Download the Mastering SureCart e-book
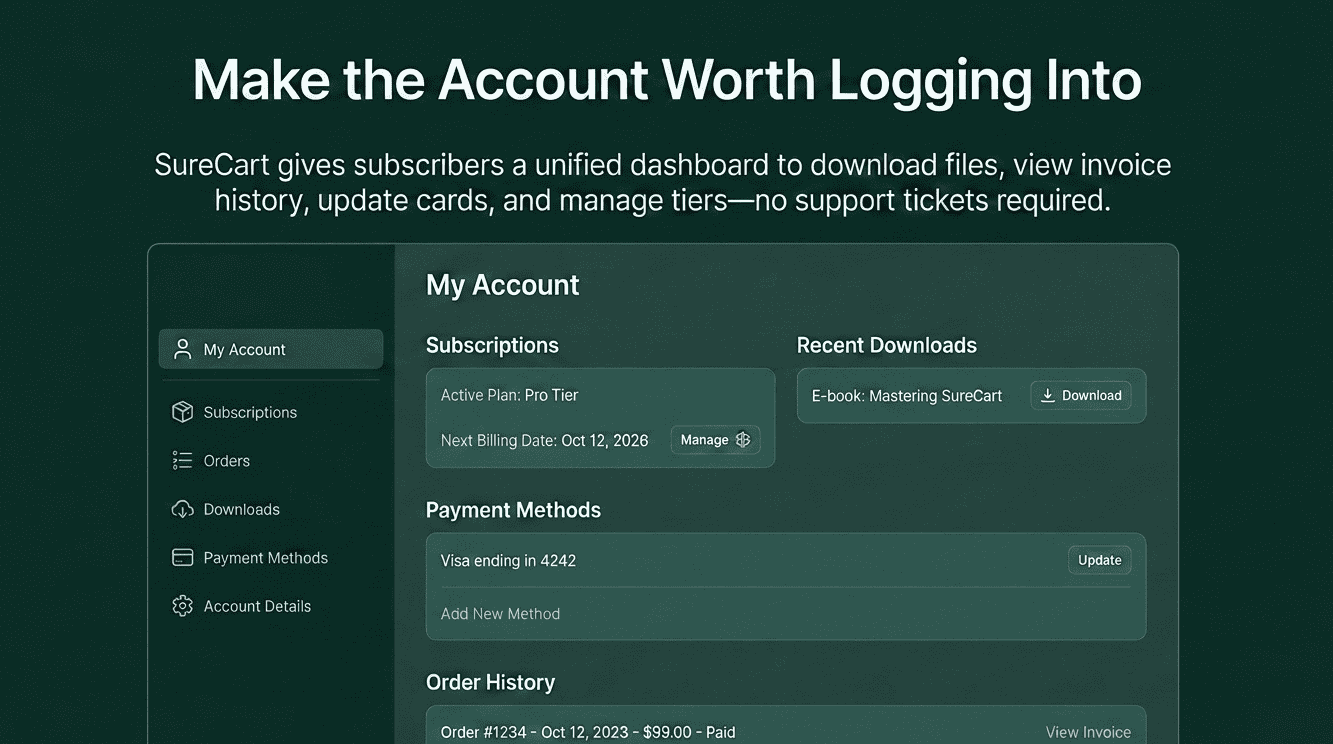1333x744 pixels. coord(1081,395)
